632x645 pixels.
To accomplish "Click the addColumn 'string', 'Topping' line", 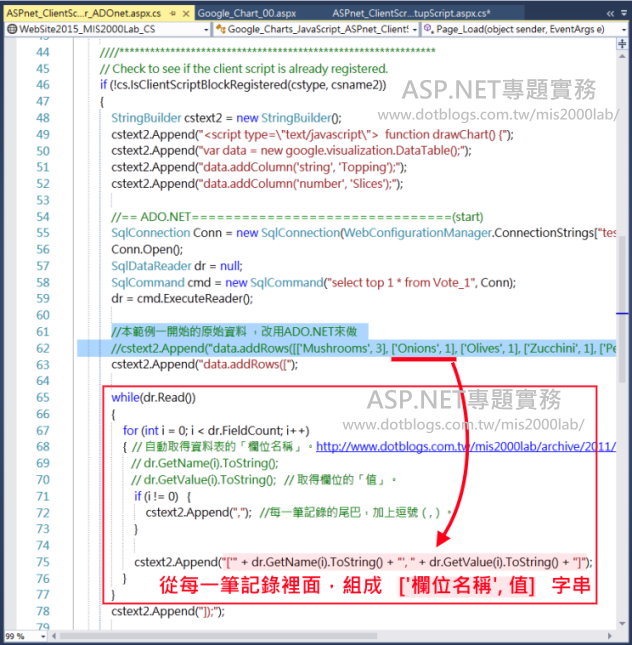I will pos(259,167).
